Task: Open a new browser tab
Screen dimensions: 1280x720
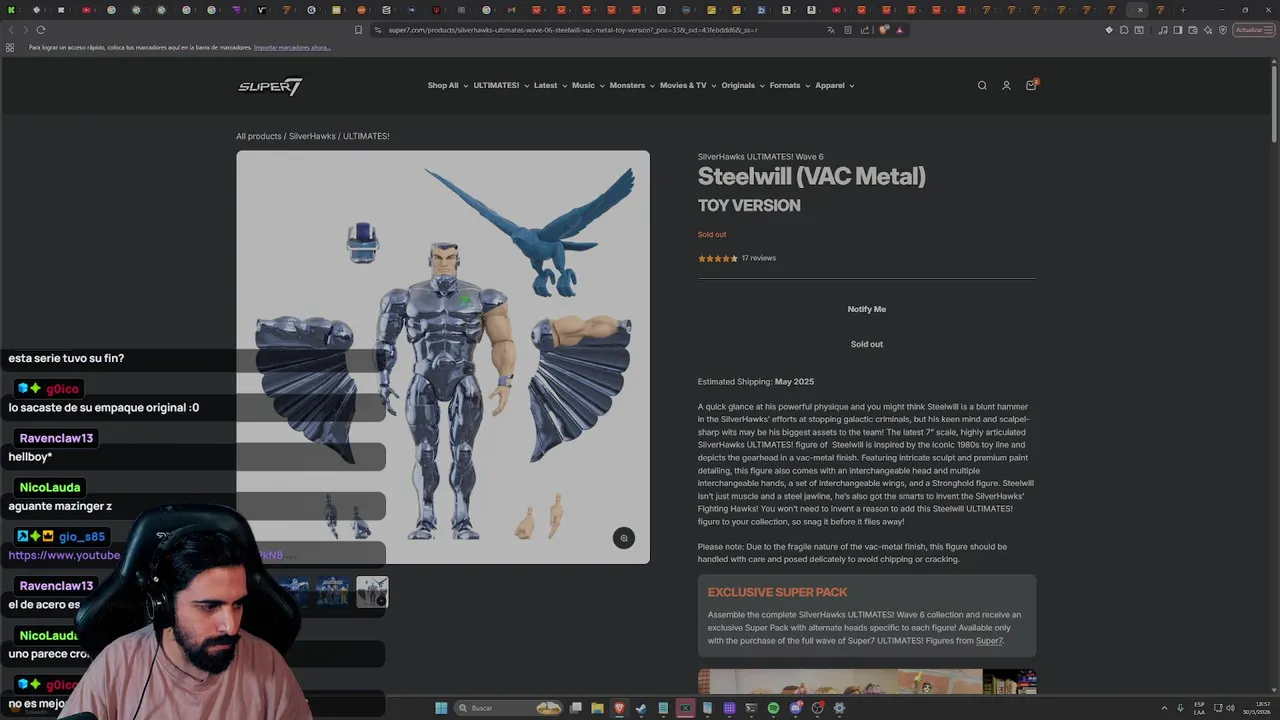Action: click(1183, 10)
